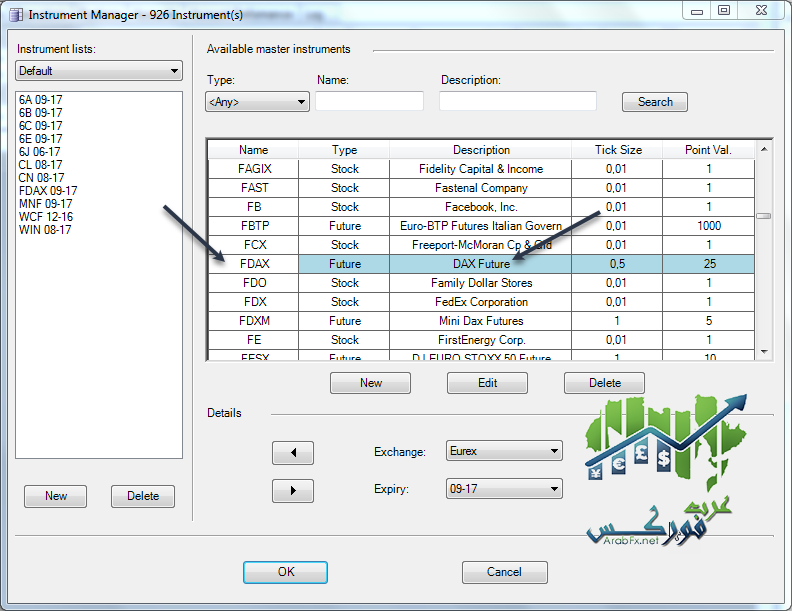Click the table scrollbar up arrow
The image size is (792, 611).
click(764, 149)
